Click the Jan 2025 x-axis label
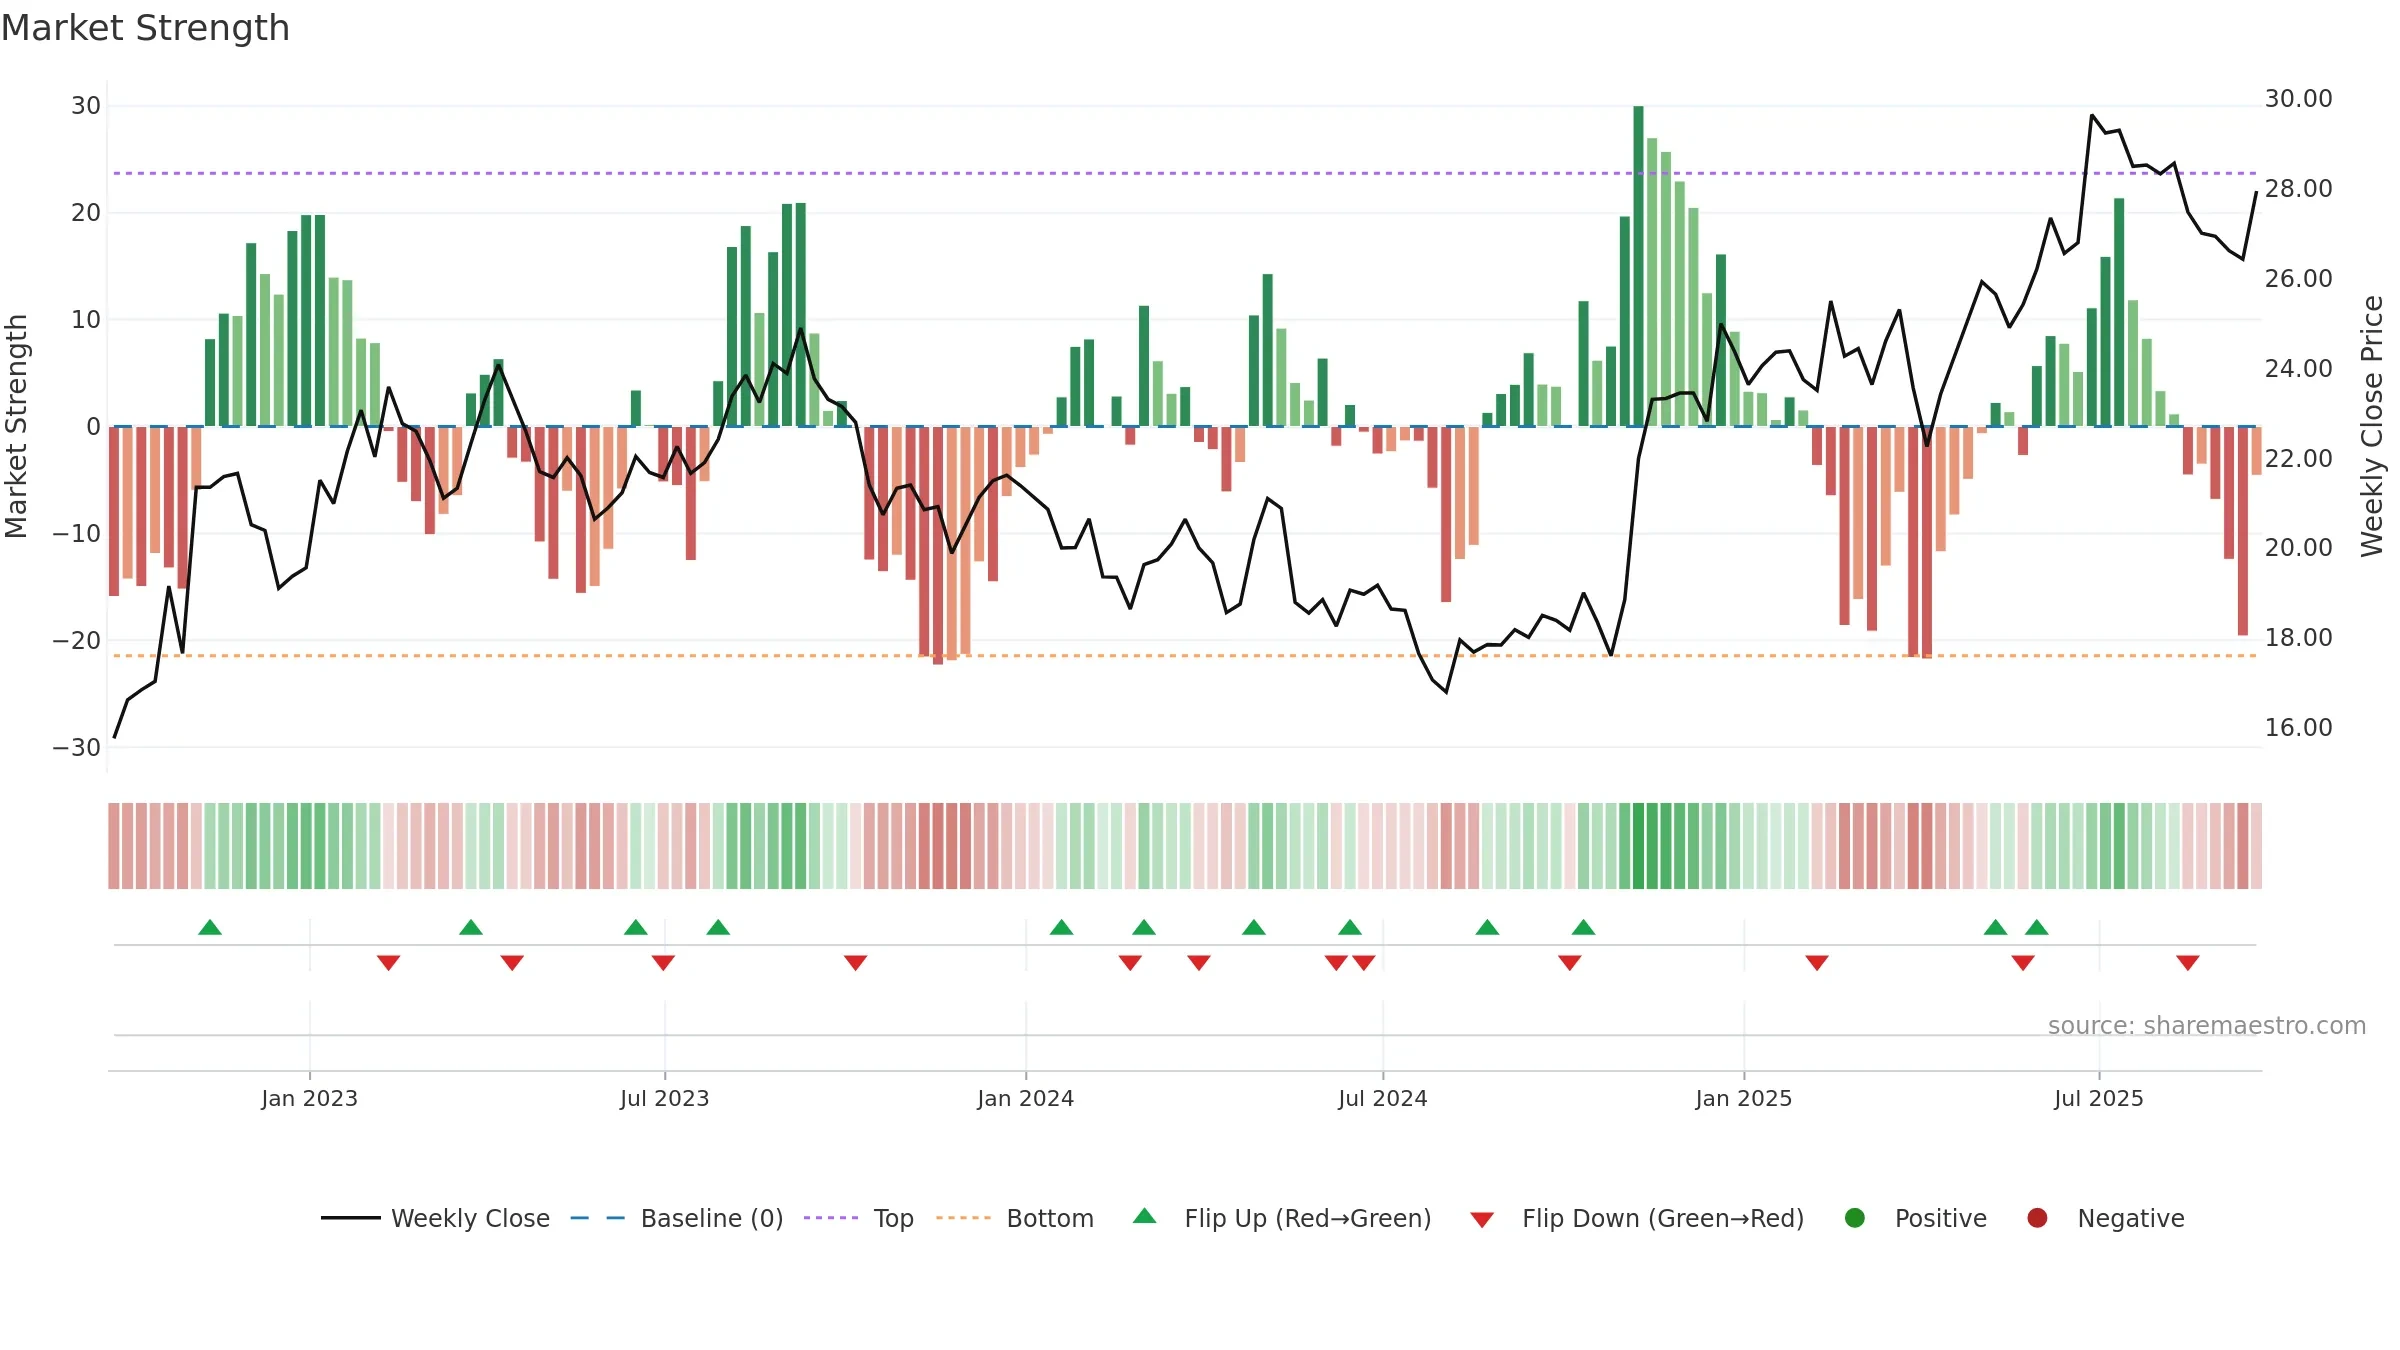Image resolution: width=2400 pixels, height=1350 pixels. click(x=1744, y=1098)
